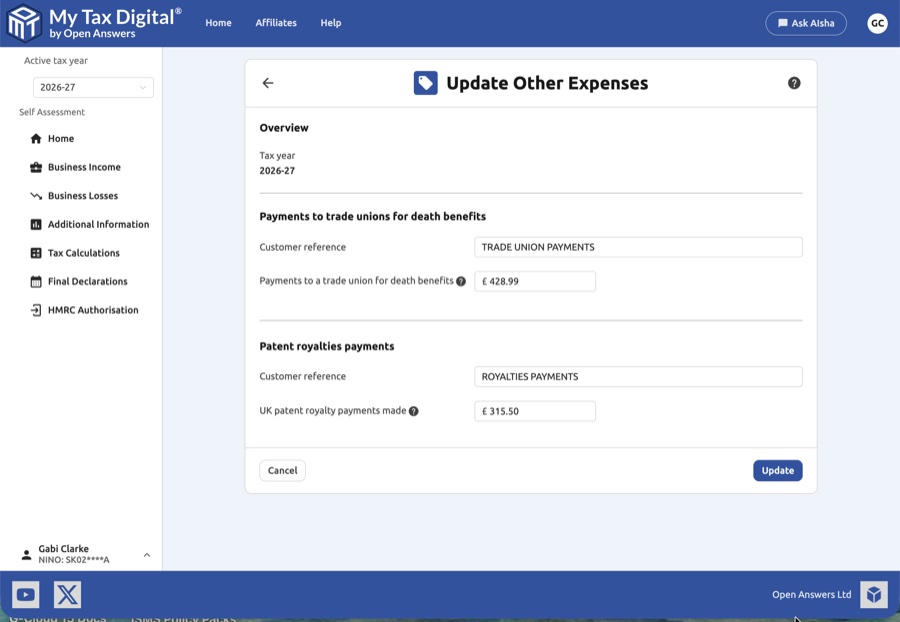
Task: Open Ask Aisha
Action: pyautogui.click(x=806, y=23)
